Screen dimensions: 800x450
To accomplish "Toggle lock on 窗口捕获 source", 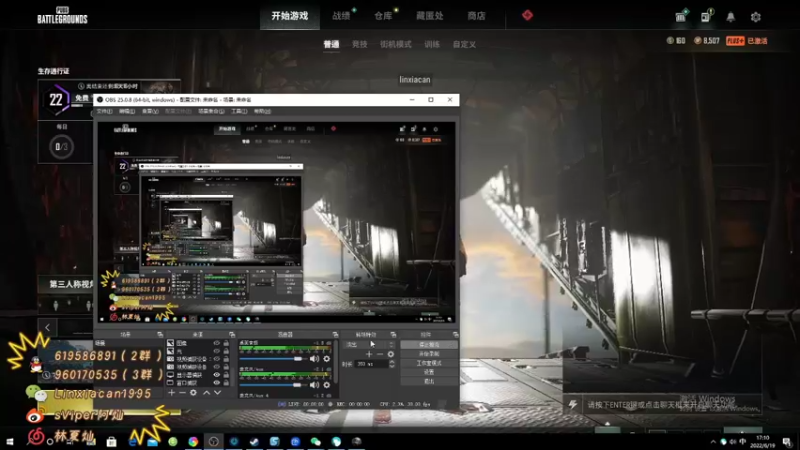I will [x=226, y=383].
